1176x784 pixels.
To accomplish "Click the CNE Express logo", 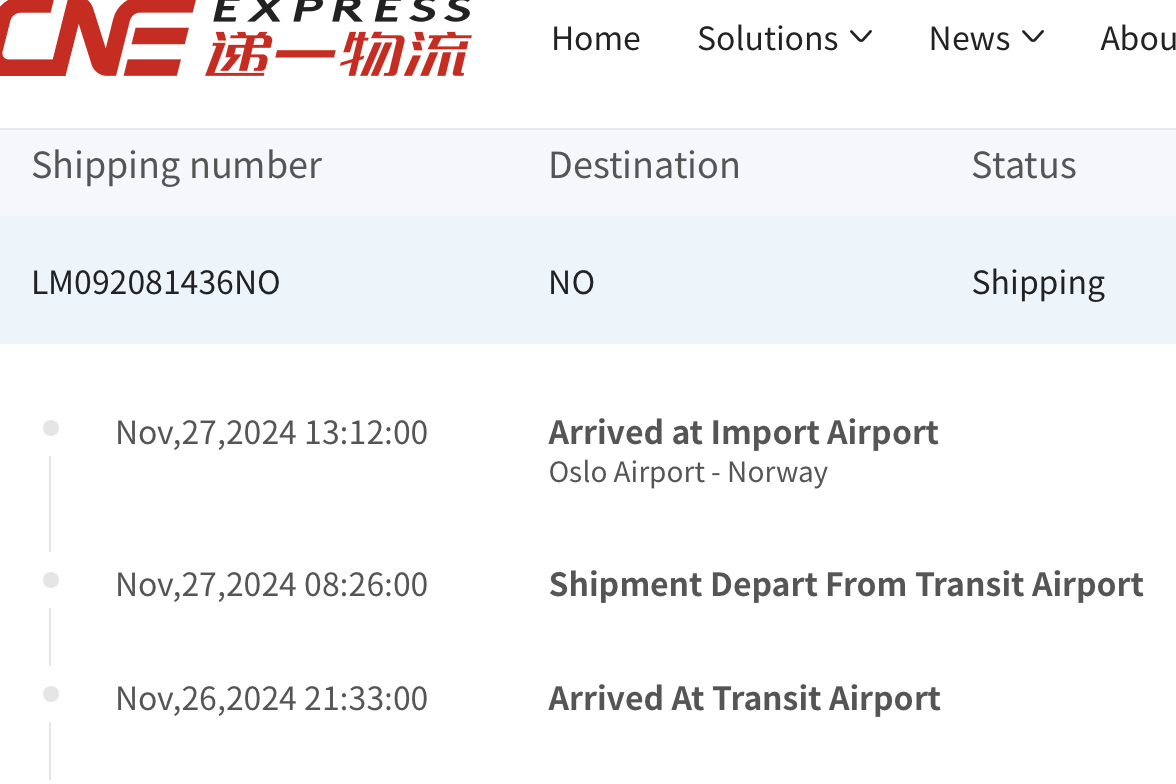I will point(235,38).
